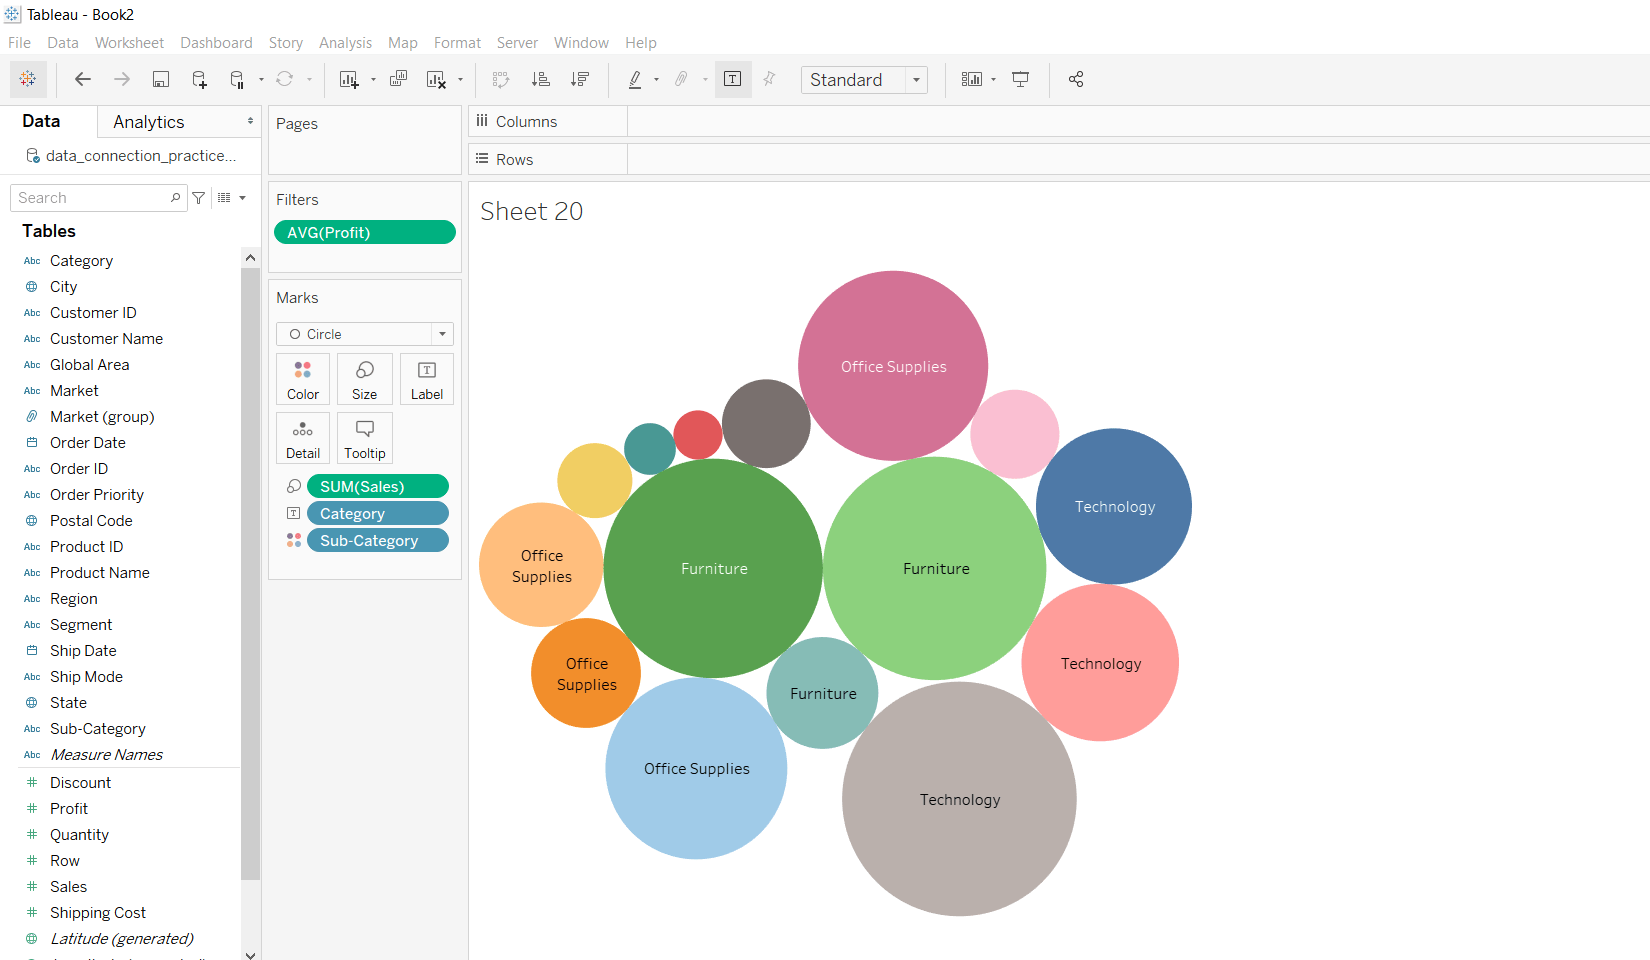Expand the Pause Auto Updates dropdown arrow
1650x960 pixels.
point(261,80)
